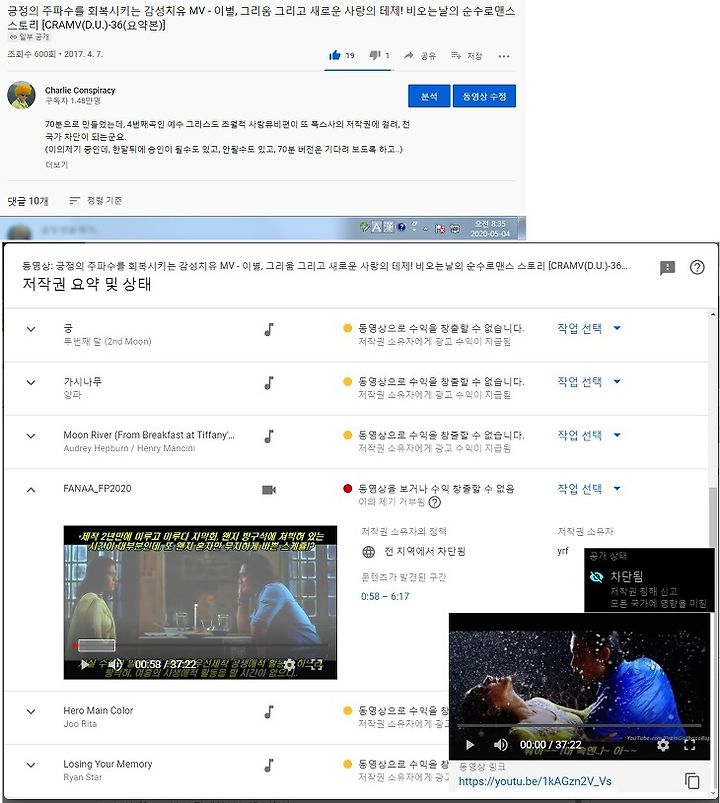The image size is (720, 803).
Task: Click the blocked eye icon beside 차단됨
Action: tap(597, 577)
